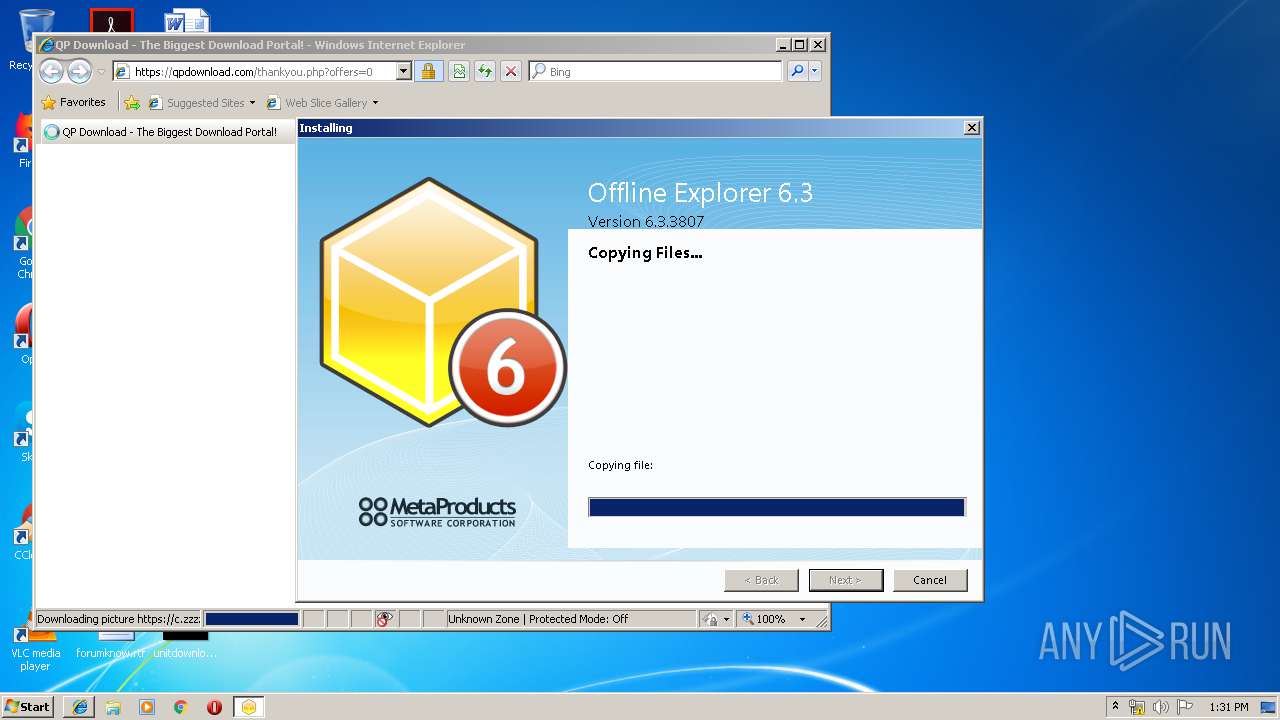
Task: Open the Windows Start menu
Action: 27,706
